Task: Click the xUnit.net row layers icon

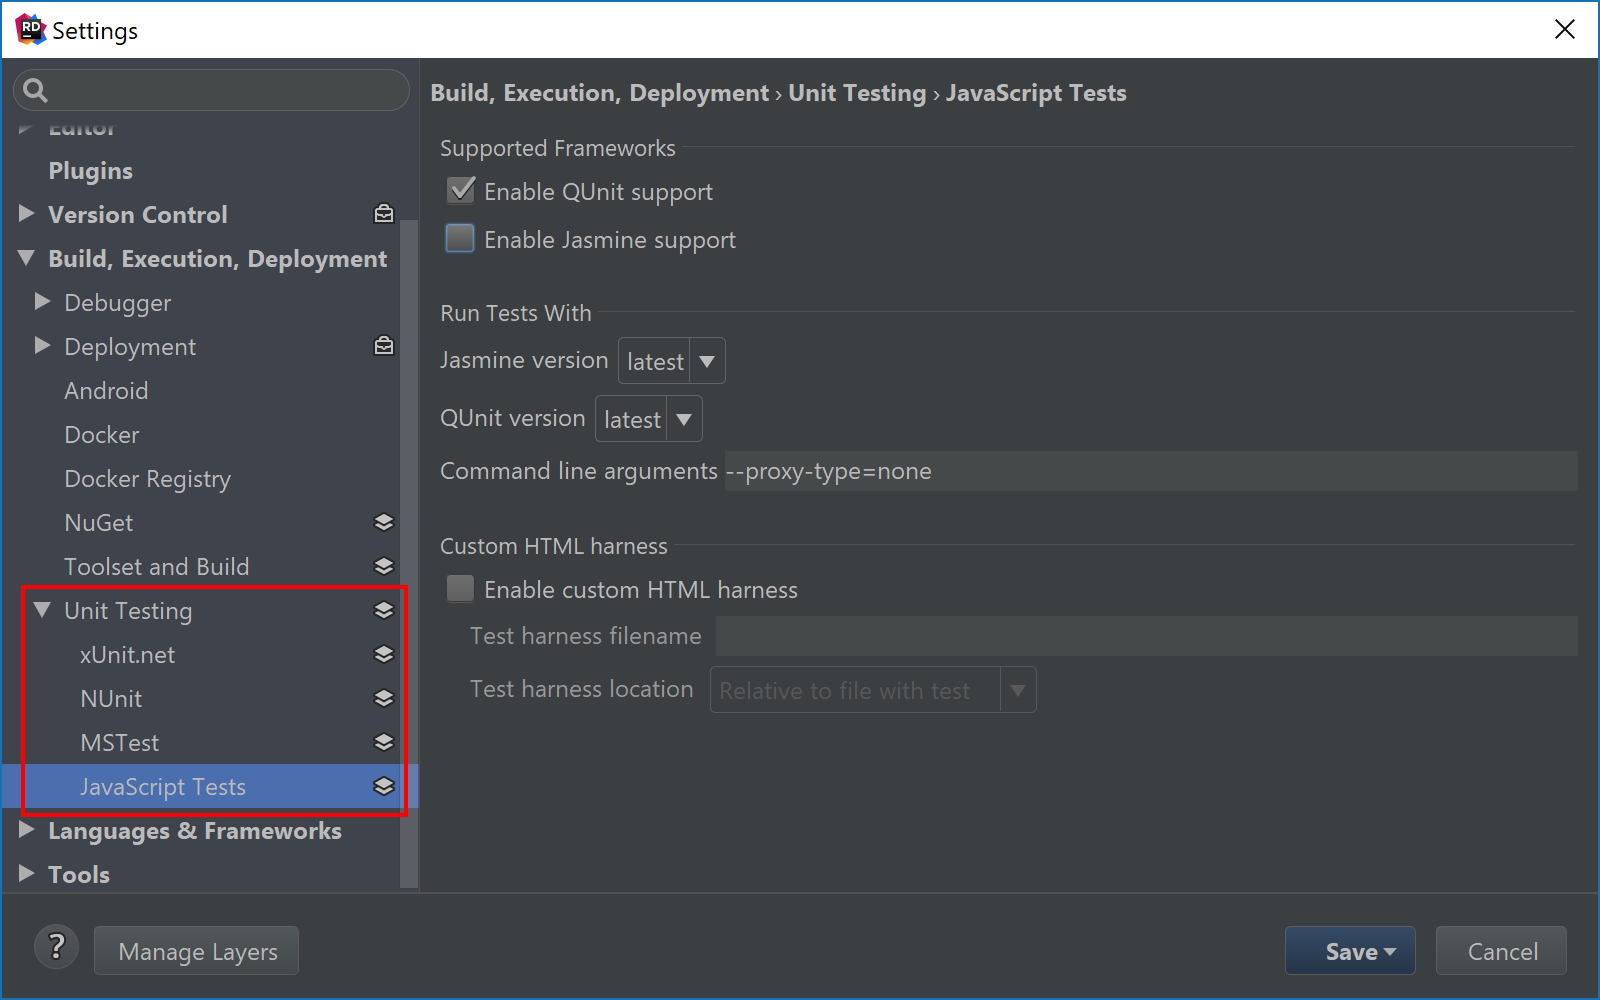Action: [384, 654]
